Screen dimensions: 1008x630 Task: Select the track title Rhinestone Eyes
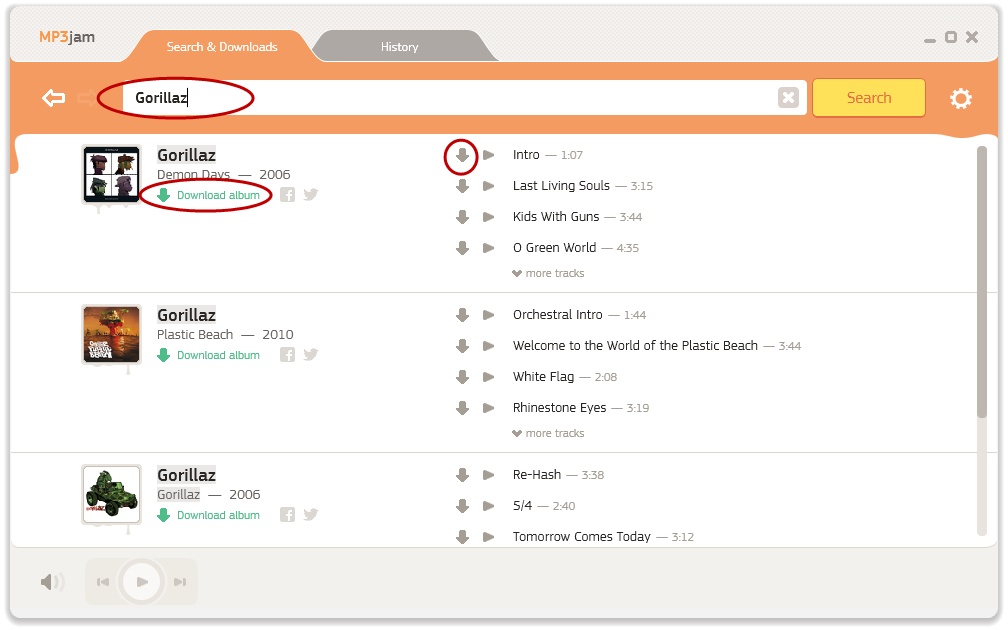[x=559, y=408]
